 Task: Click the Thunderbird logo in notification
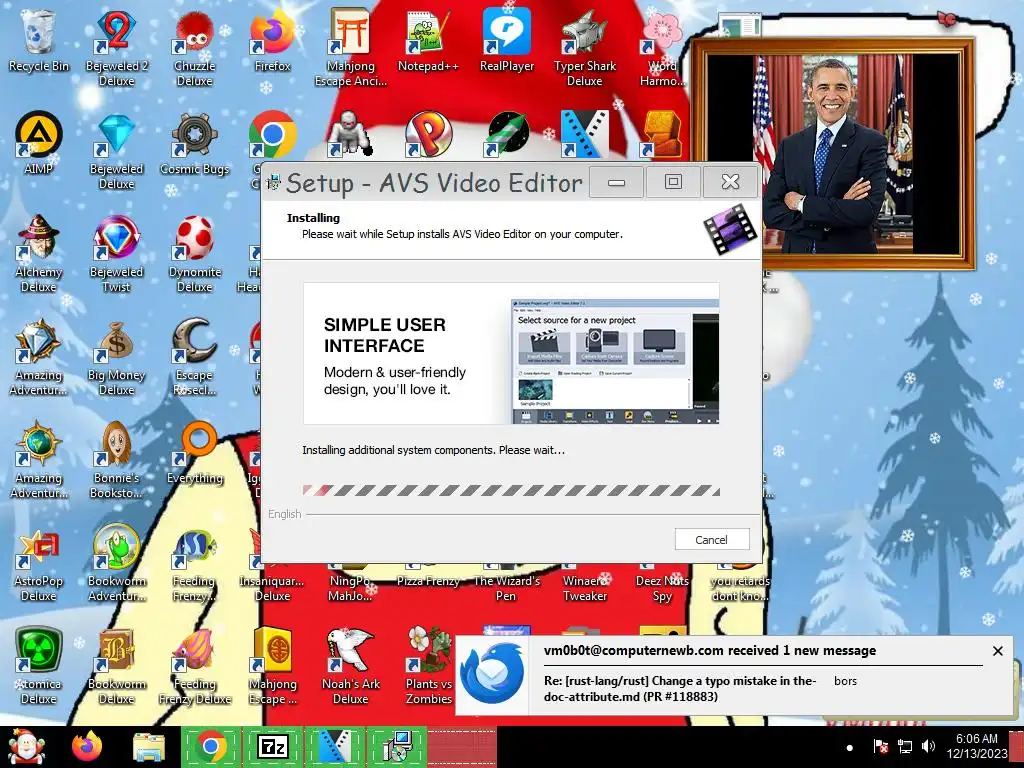(492, 673)
